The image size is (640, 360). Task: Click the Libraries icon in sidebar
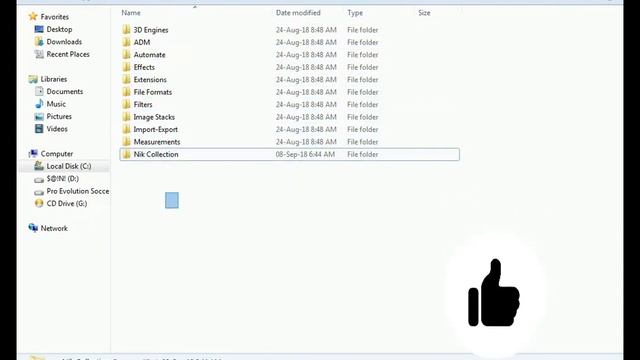tap(33, 79)
